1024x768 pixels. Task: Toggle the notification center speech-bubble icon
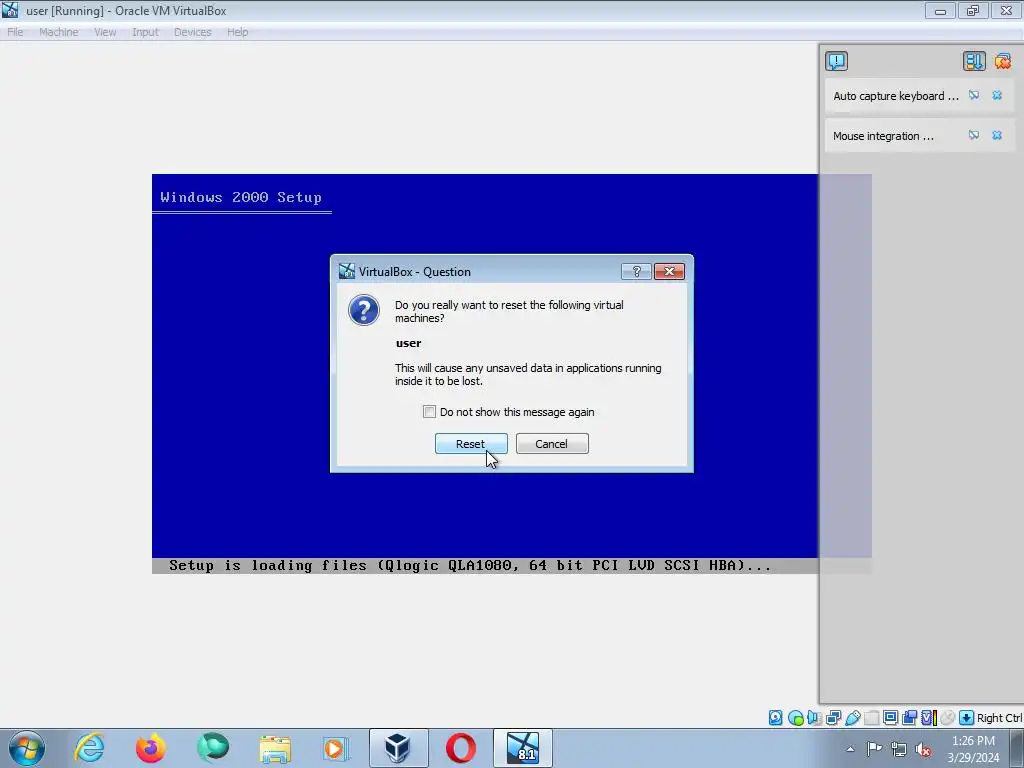pyautogui.click(x=837, y=61)
